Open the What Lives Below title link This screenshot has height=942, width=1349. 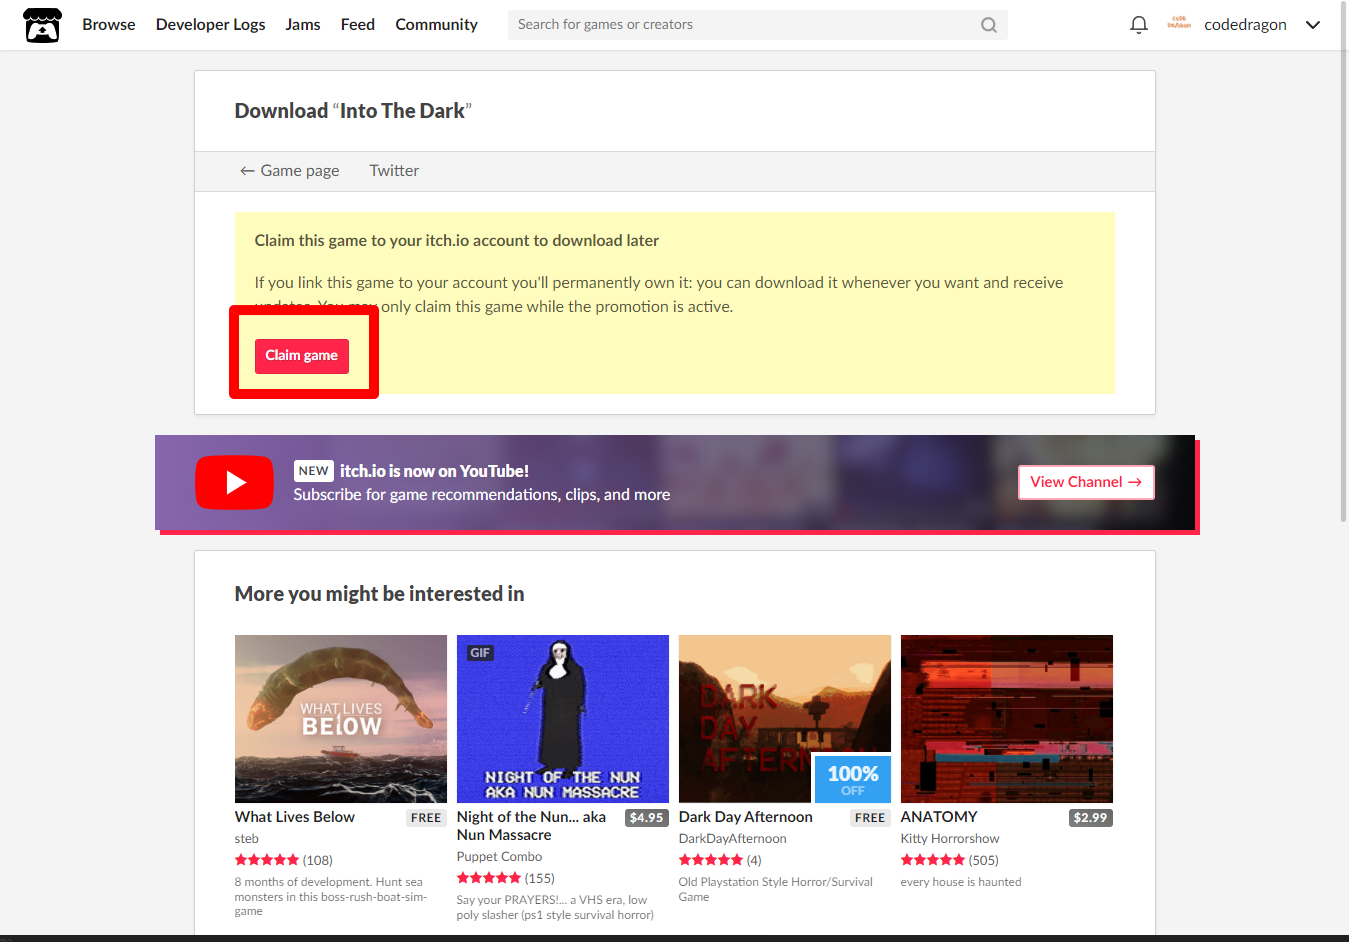click(x=295, y=817)
